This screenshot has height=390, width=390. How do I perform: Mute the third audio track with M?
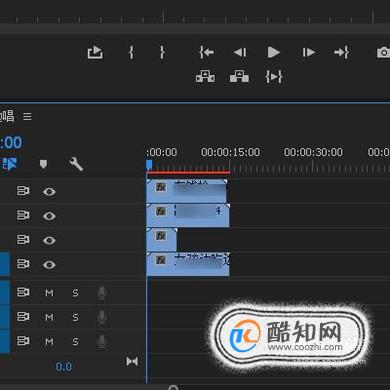point(49,342)
